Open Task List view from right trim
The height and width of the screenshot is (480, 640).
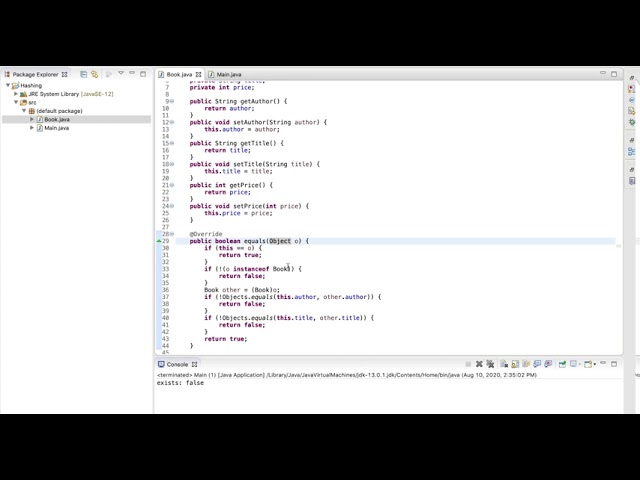click(x=632, y=89)
